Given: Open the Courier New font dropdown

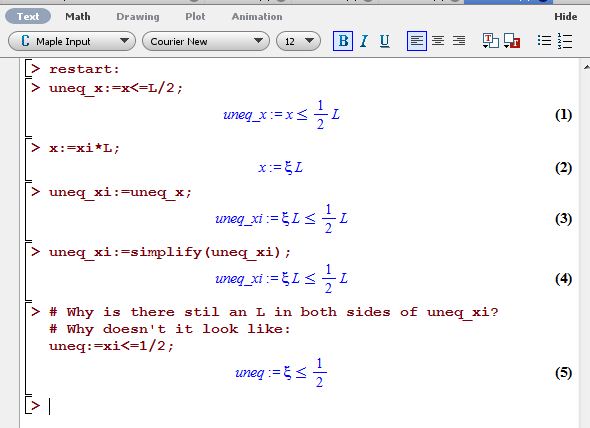Looking at the screenshot, I should pyautogui.click(x=205, y=41).
